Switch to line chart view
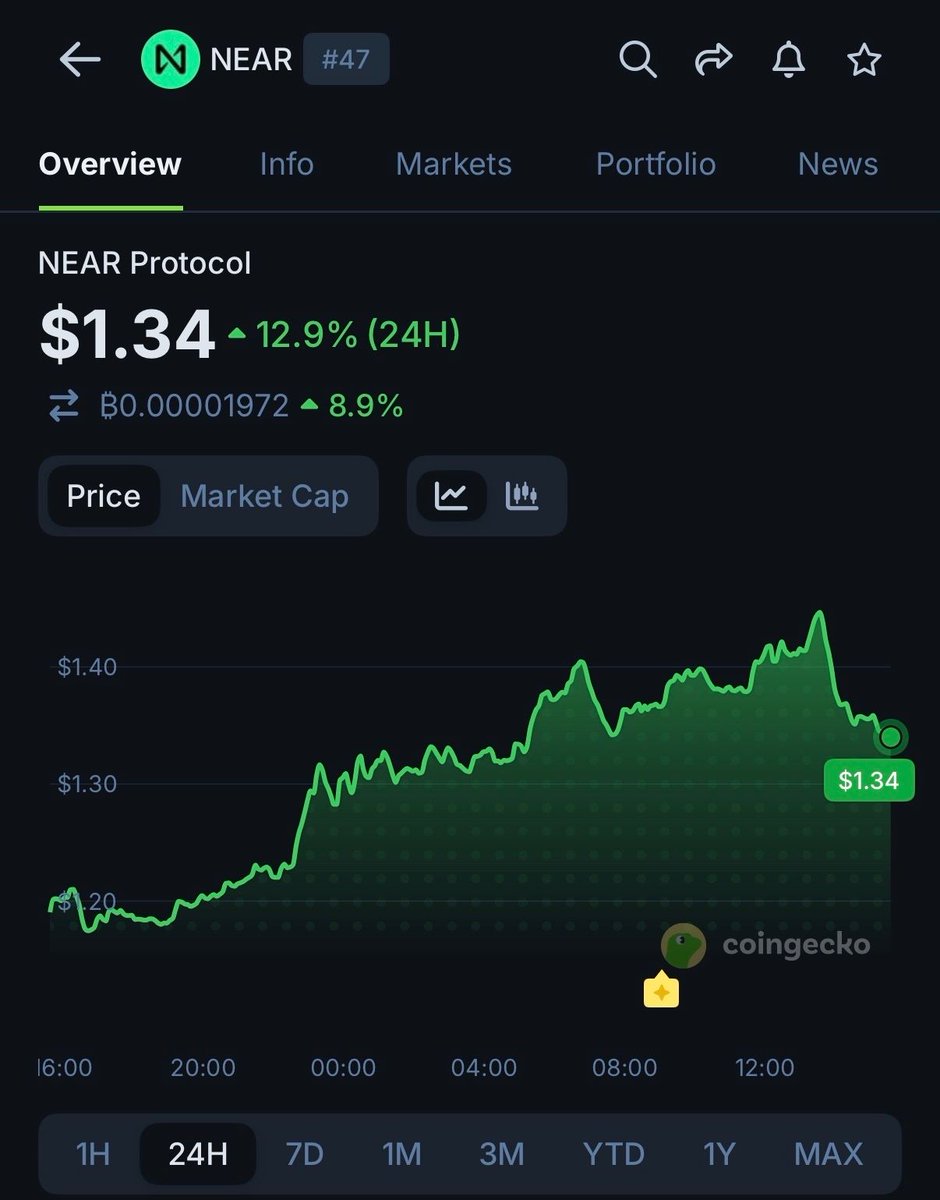940x1200 pixels. 451,496
